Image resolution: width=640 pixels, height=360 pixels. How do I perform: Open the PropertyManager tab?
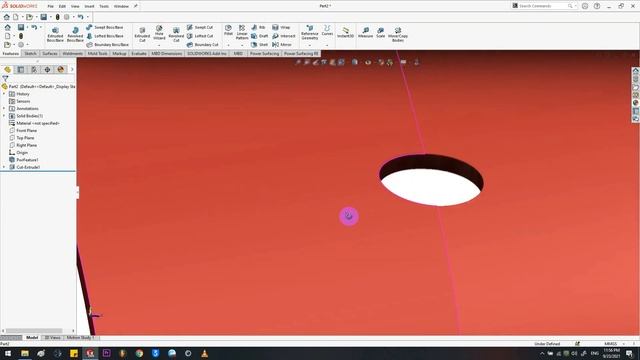(21, 69)
